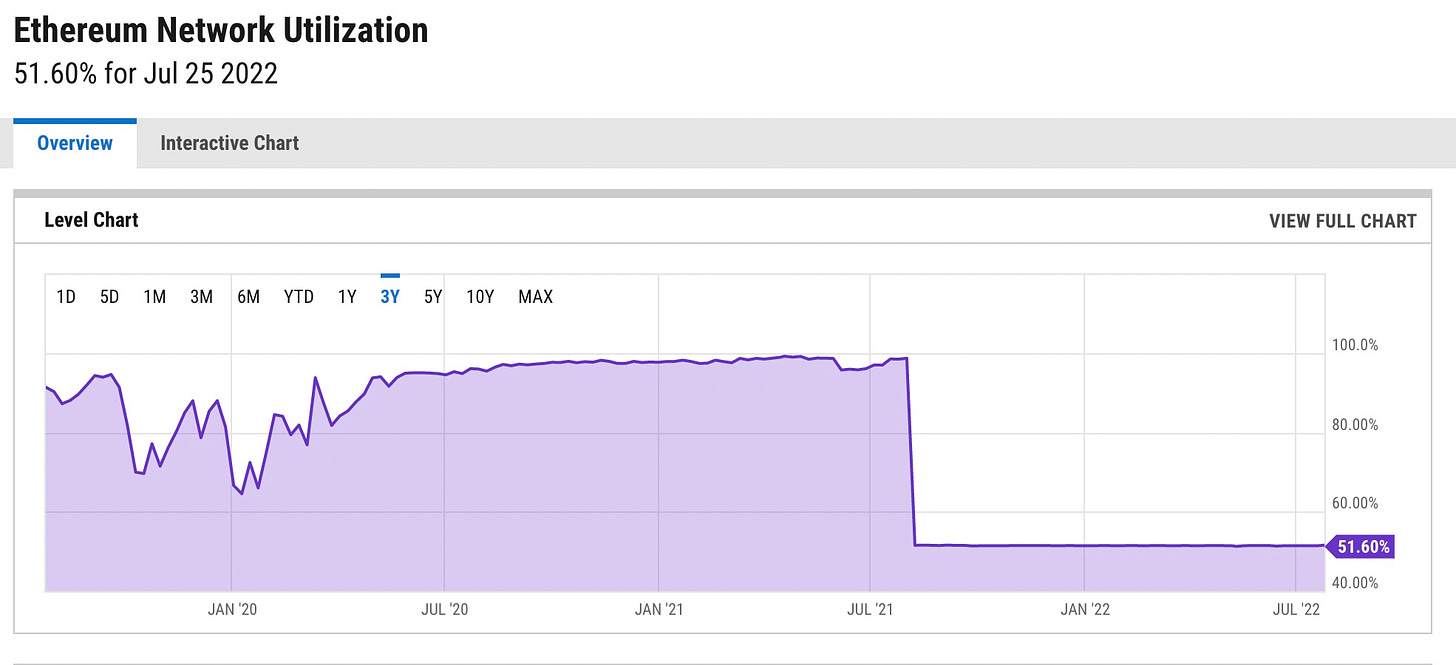This screenshot has height=665, width=1456.
Task: Choose the YTD time range
Action: click(x=299, y=296)
